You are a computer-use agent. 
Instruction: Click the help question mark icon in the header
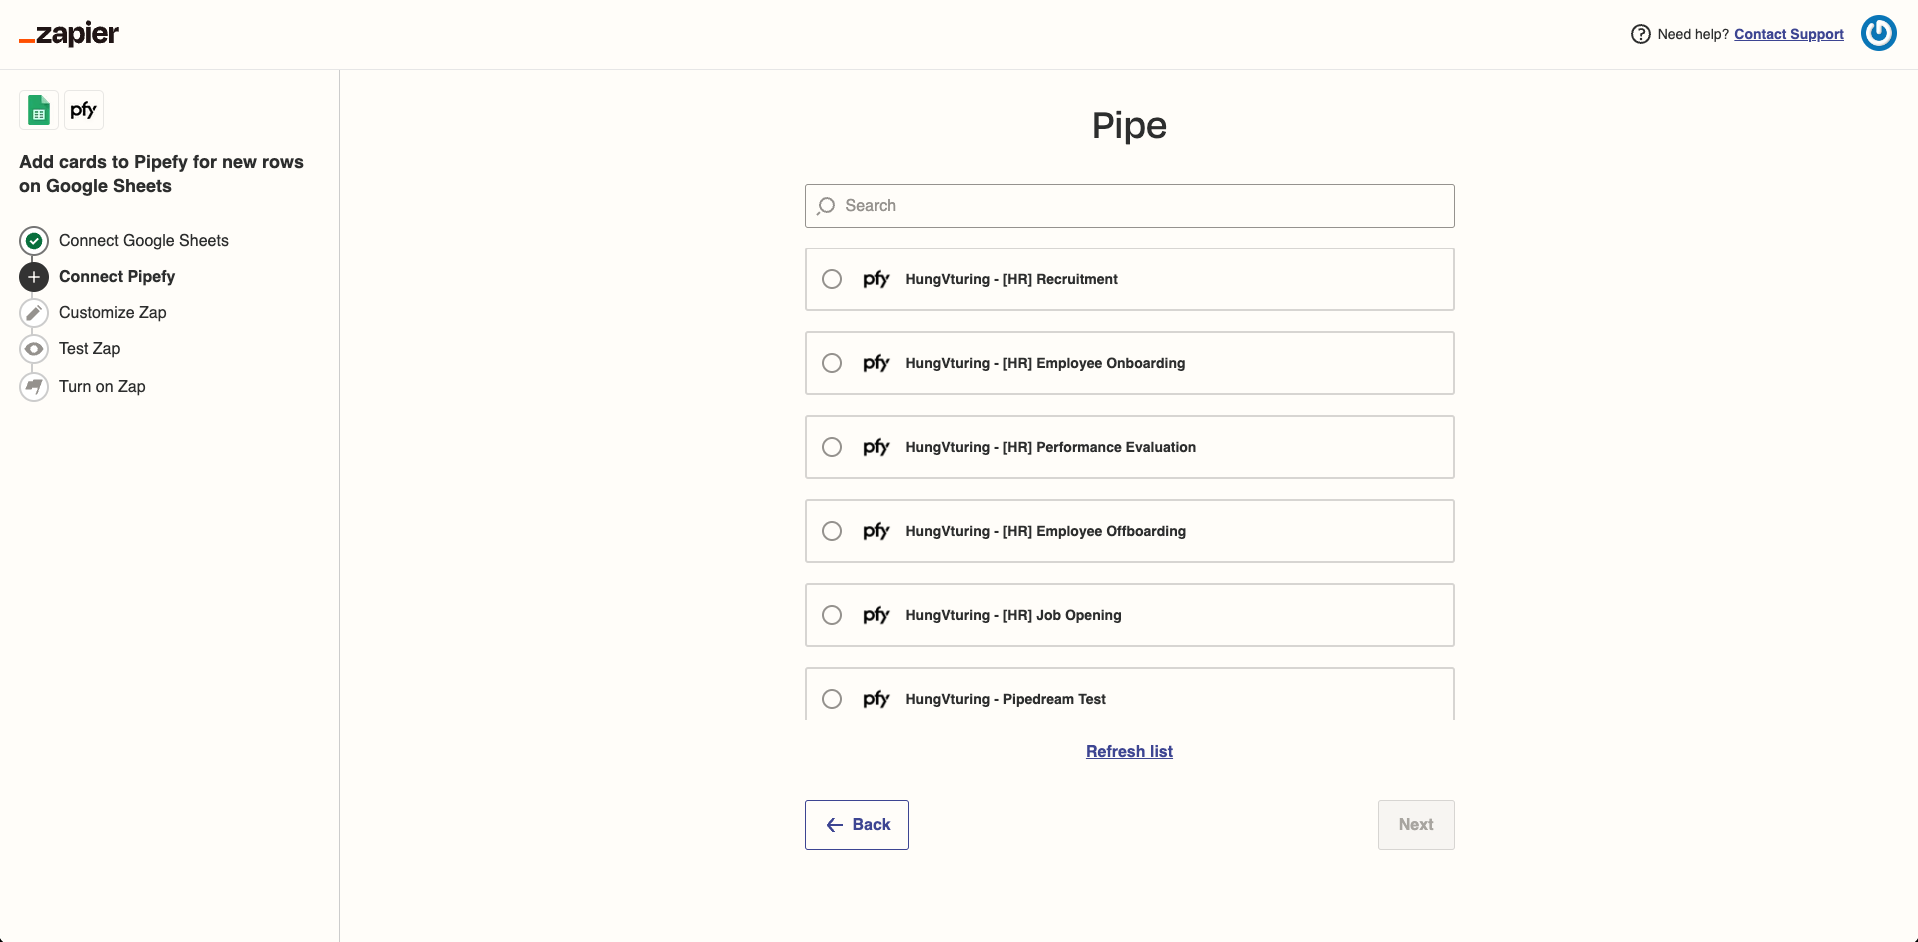click(1641, 33)
